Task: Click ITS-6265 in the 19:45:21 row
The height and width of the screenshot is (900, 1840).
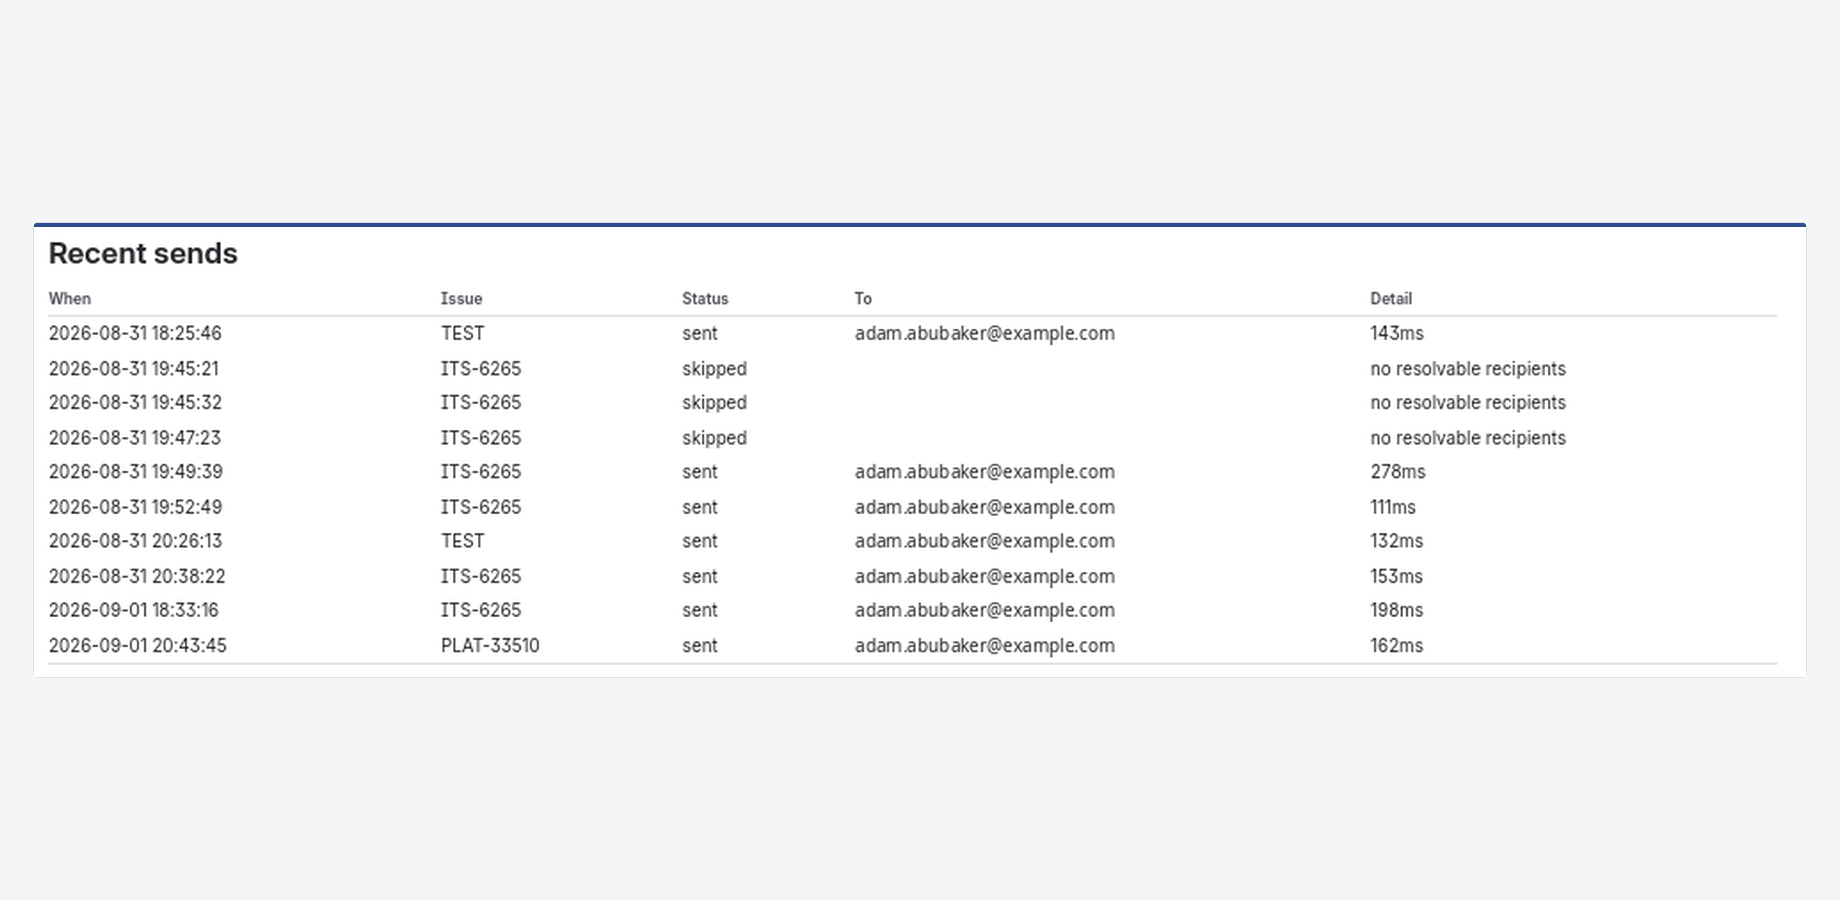Action: (x=481, y=369)
